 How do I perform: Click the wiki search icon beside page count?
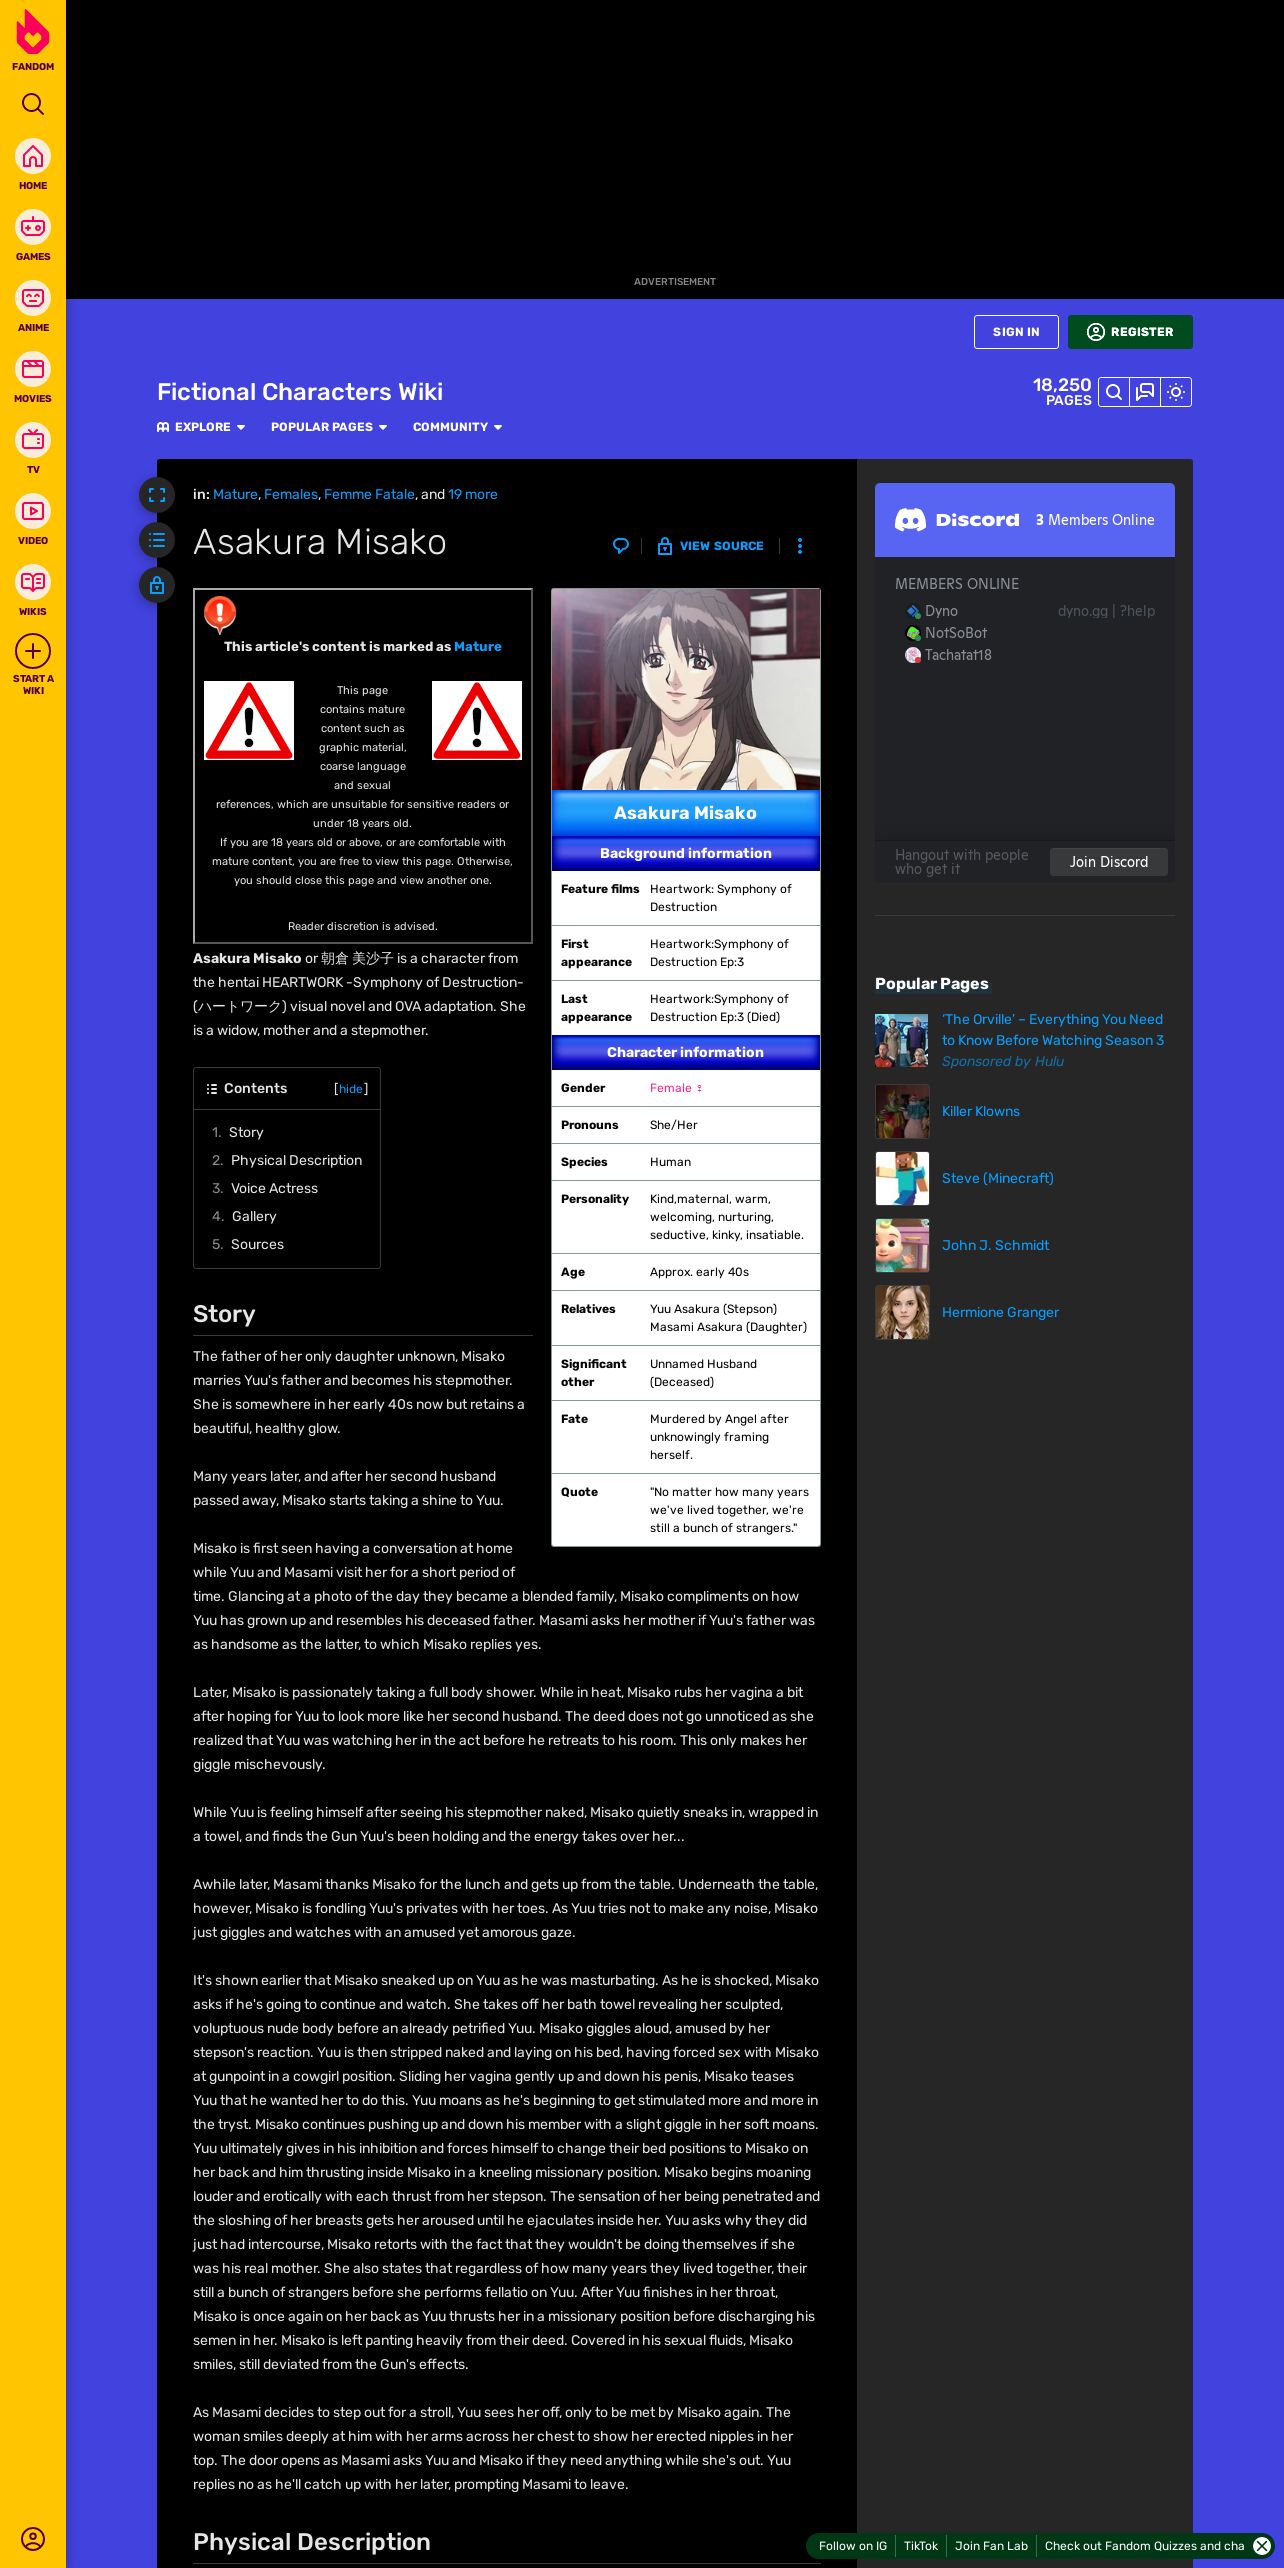point(1114,392)
